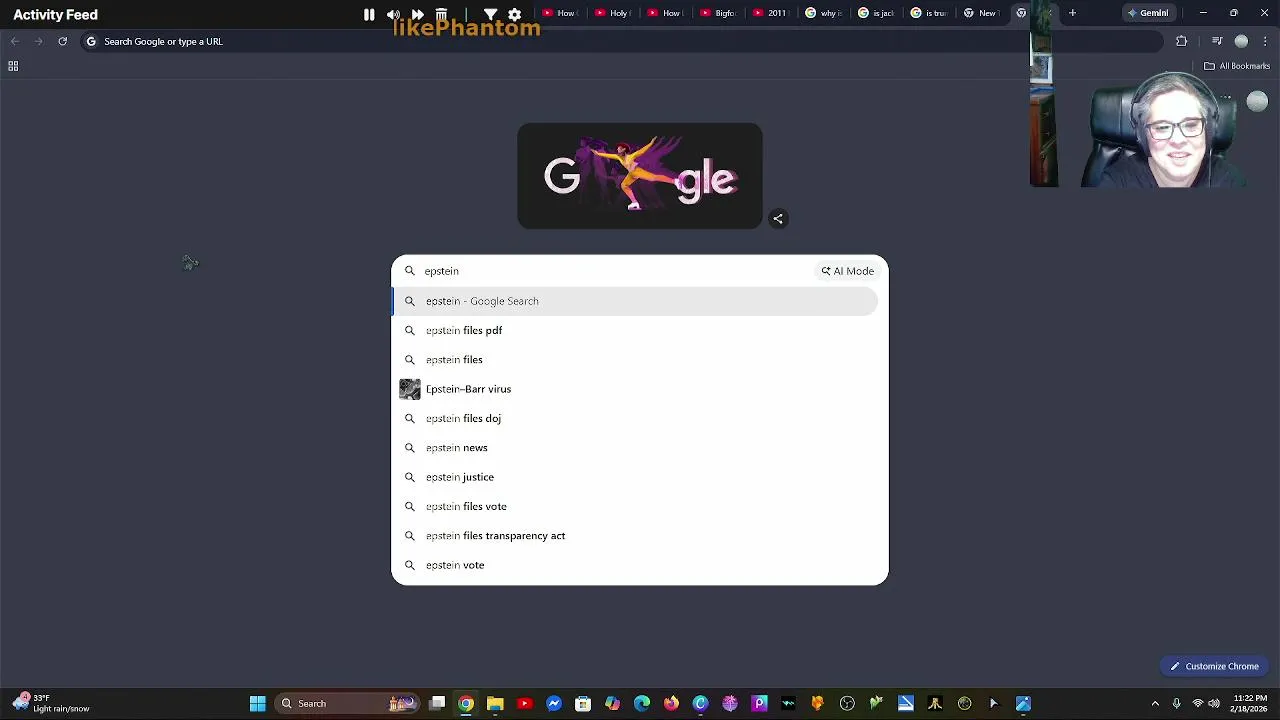Switch to the "is tru" Google tab
Viewport: 1280px width, 720px height.
click(x=928, y=13)
